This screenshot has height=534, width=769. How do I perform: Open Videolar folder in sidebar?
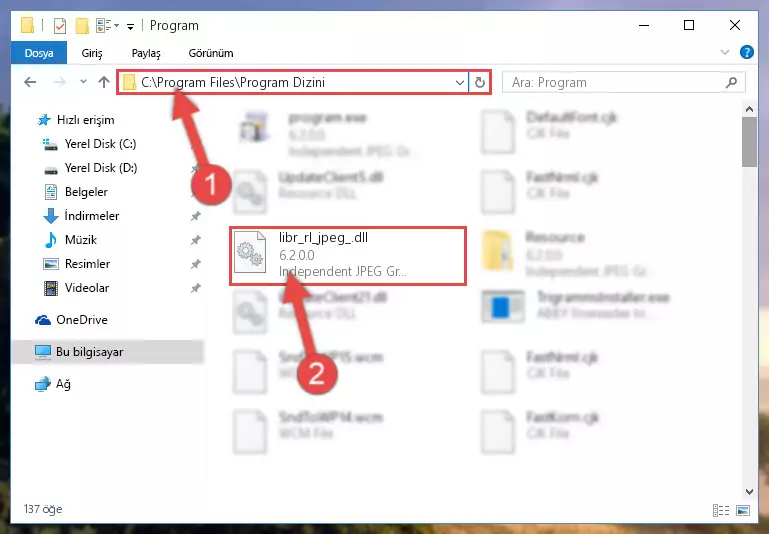coord(87,288)
